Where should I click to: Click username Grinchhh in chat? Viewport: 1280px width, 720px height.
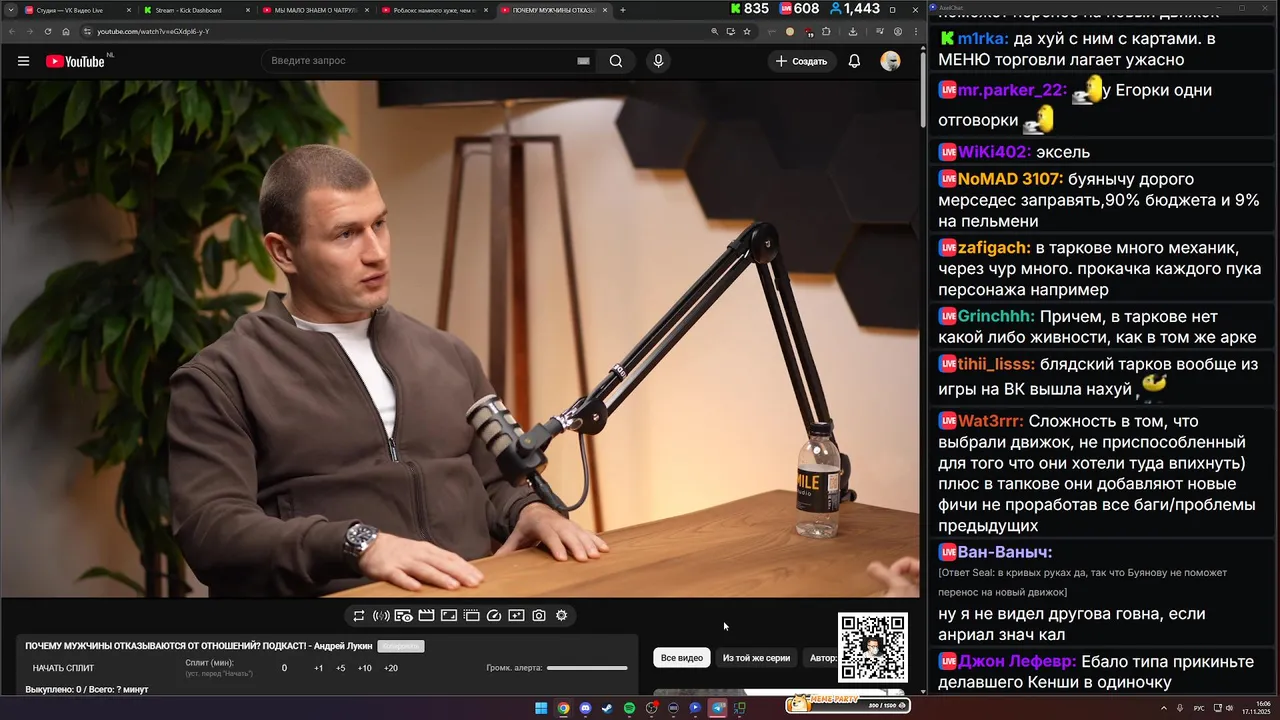pos(995,316)
